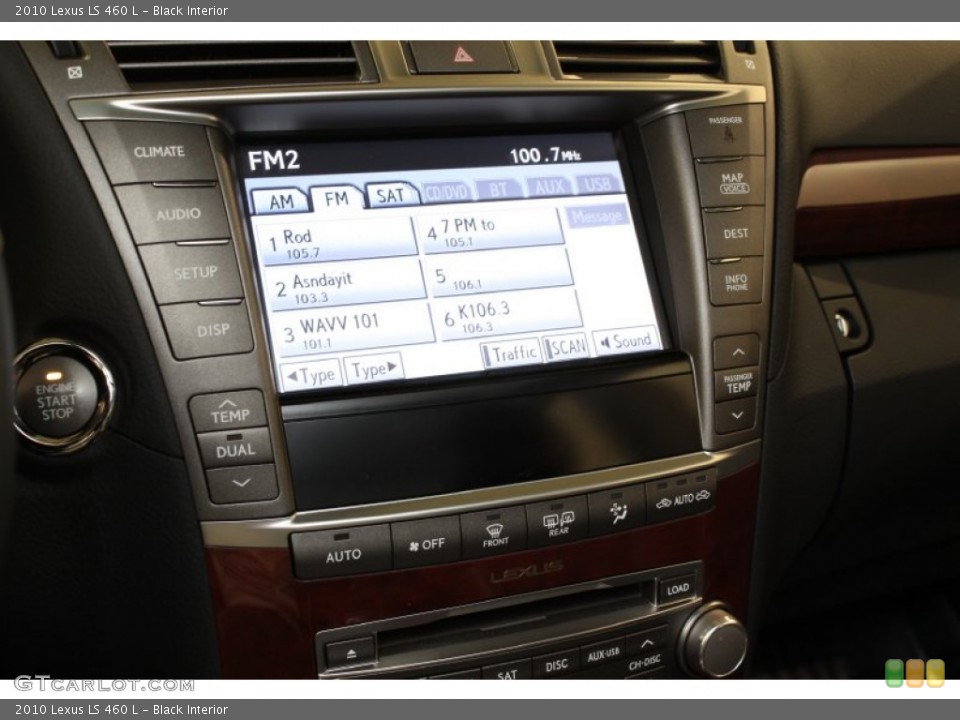Push the hazard warning triangle button
This screenshot has width=960, height=720.
462,56
